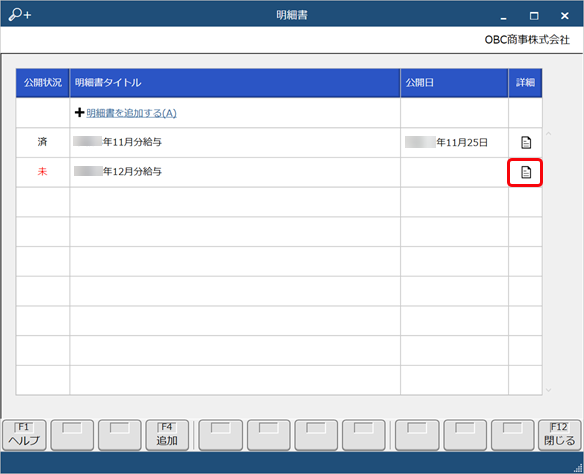This screenshot has height=474, width=584.
Task: Open help with the F1 ヘルプ button
Action: 24,435
